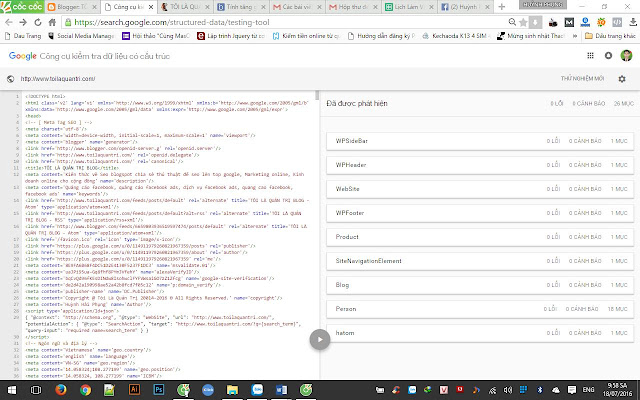The height and width of the screenshot is (400, 640).
Task: Open the volume control in system tray
Action: pyautogui.click(x=508, y=390)
